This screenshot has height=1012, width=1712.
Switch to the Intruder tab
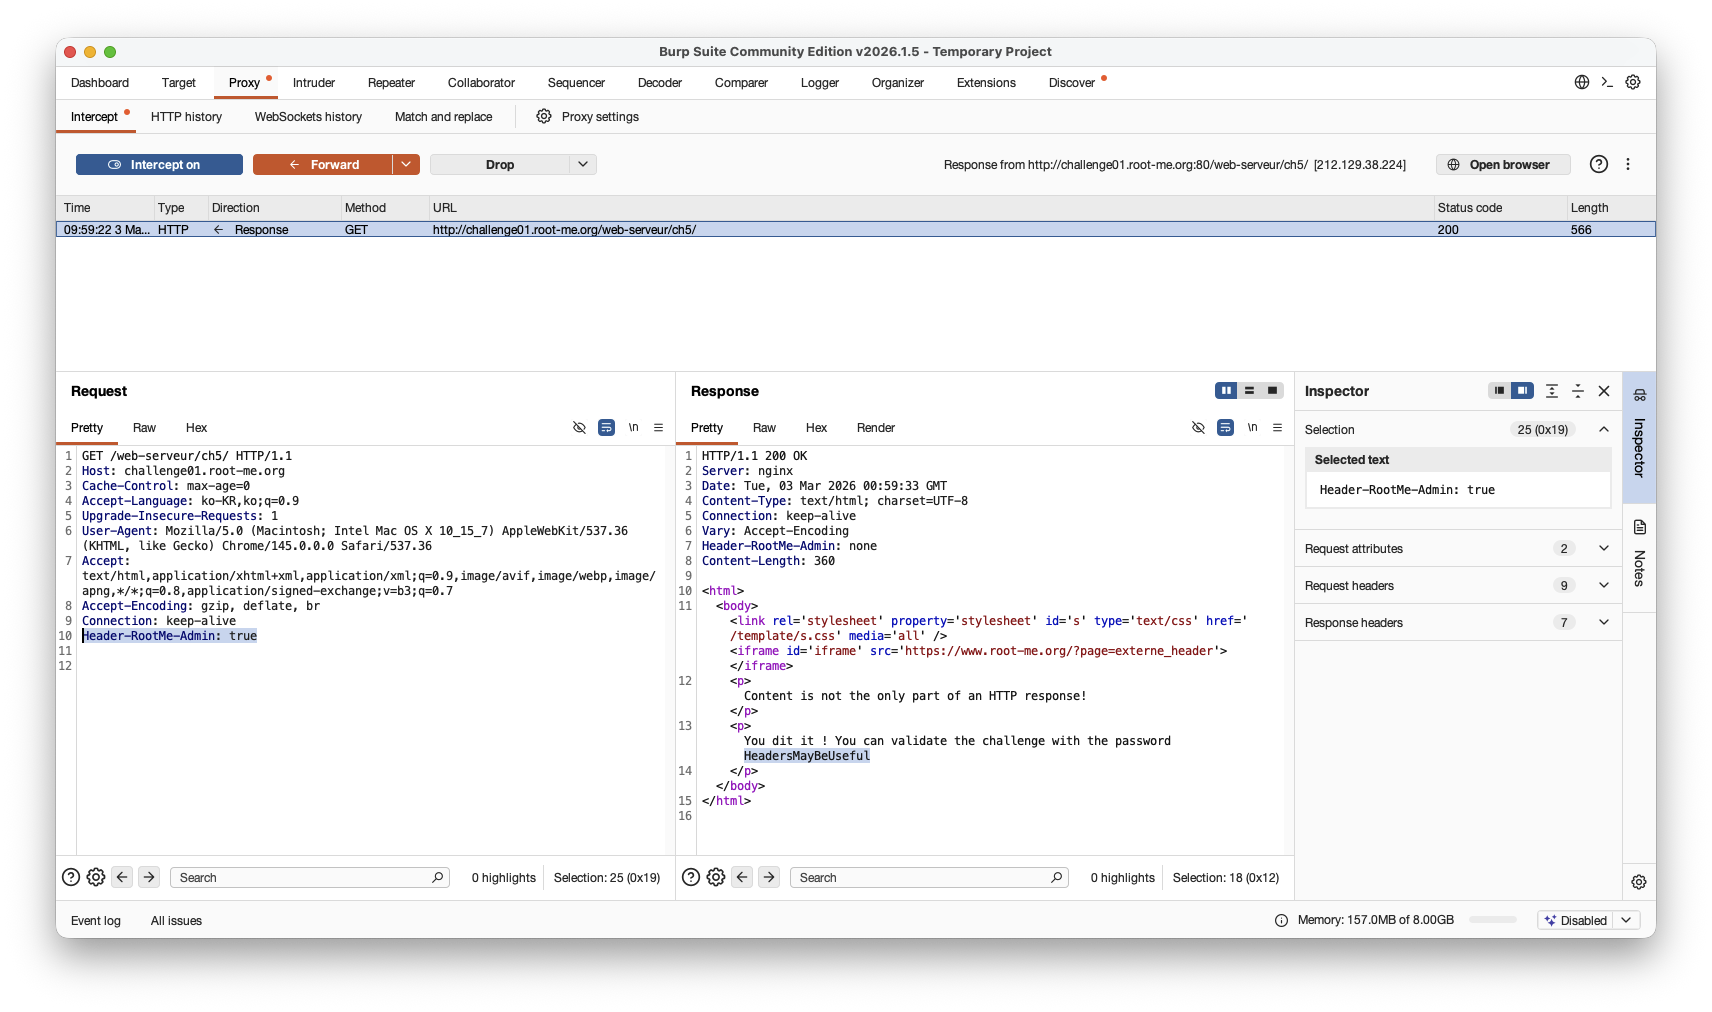(x=314, y=83)
